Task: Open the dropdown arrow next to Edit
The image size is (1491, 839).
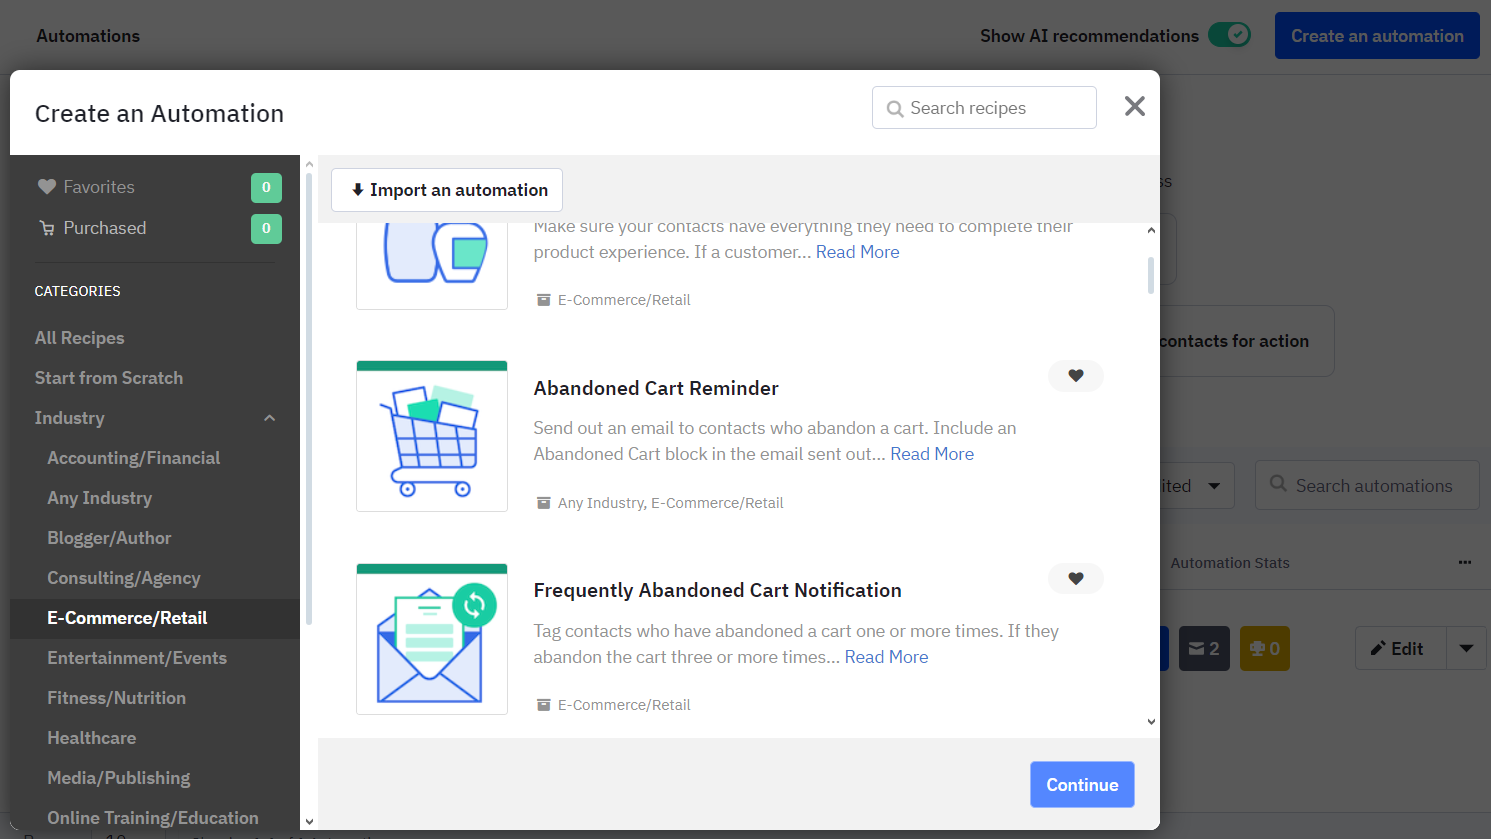Action: (1466, 648)
